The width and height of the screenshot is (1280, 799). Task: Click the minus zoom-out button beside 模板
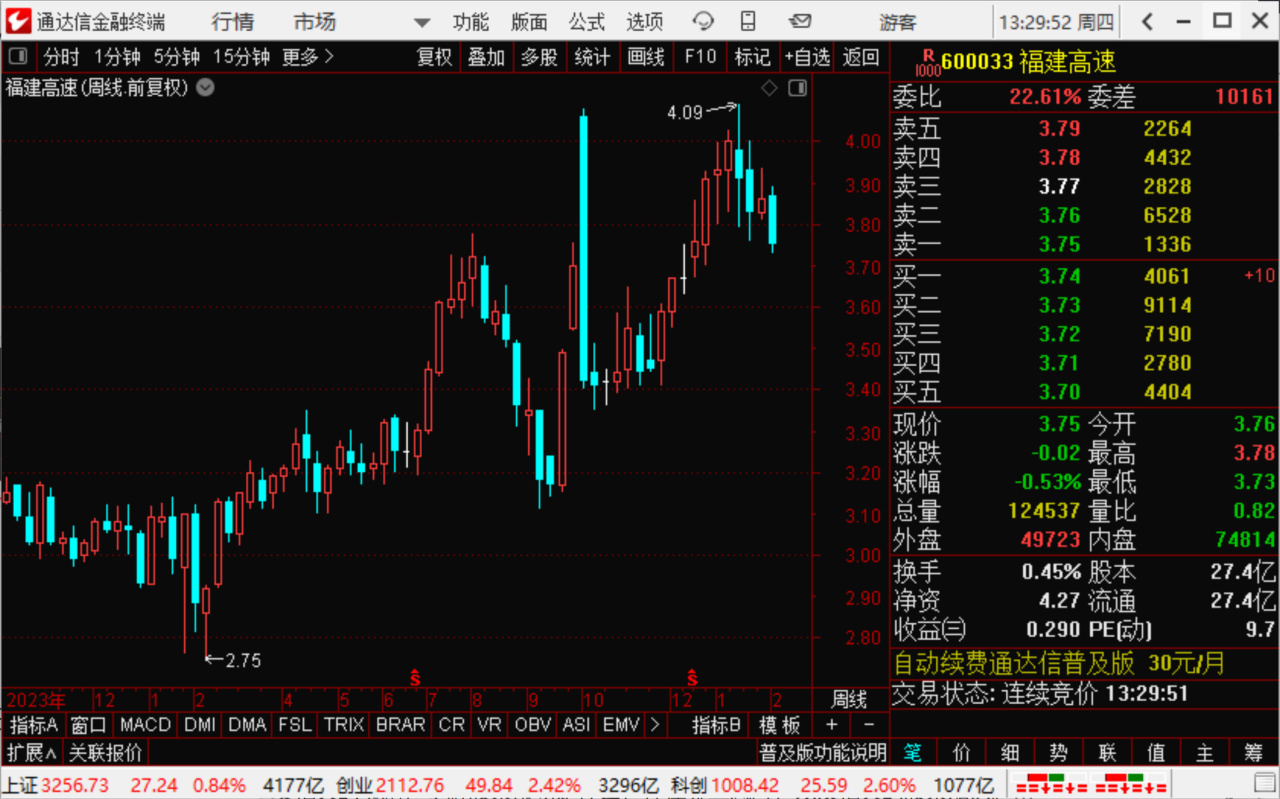point(868,724)
